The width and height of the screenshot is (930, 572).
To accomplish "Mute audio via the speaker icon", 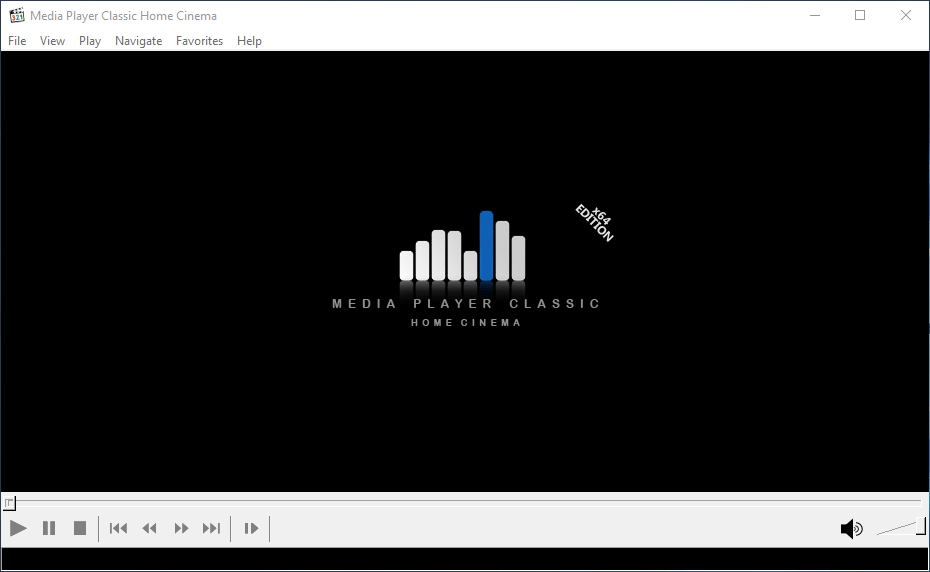I will [x=852, y=528].
